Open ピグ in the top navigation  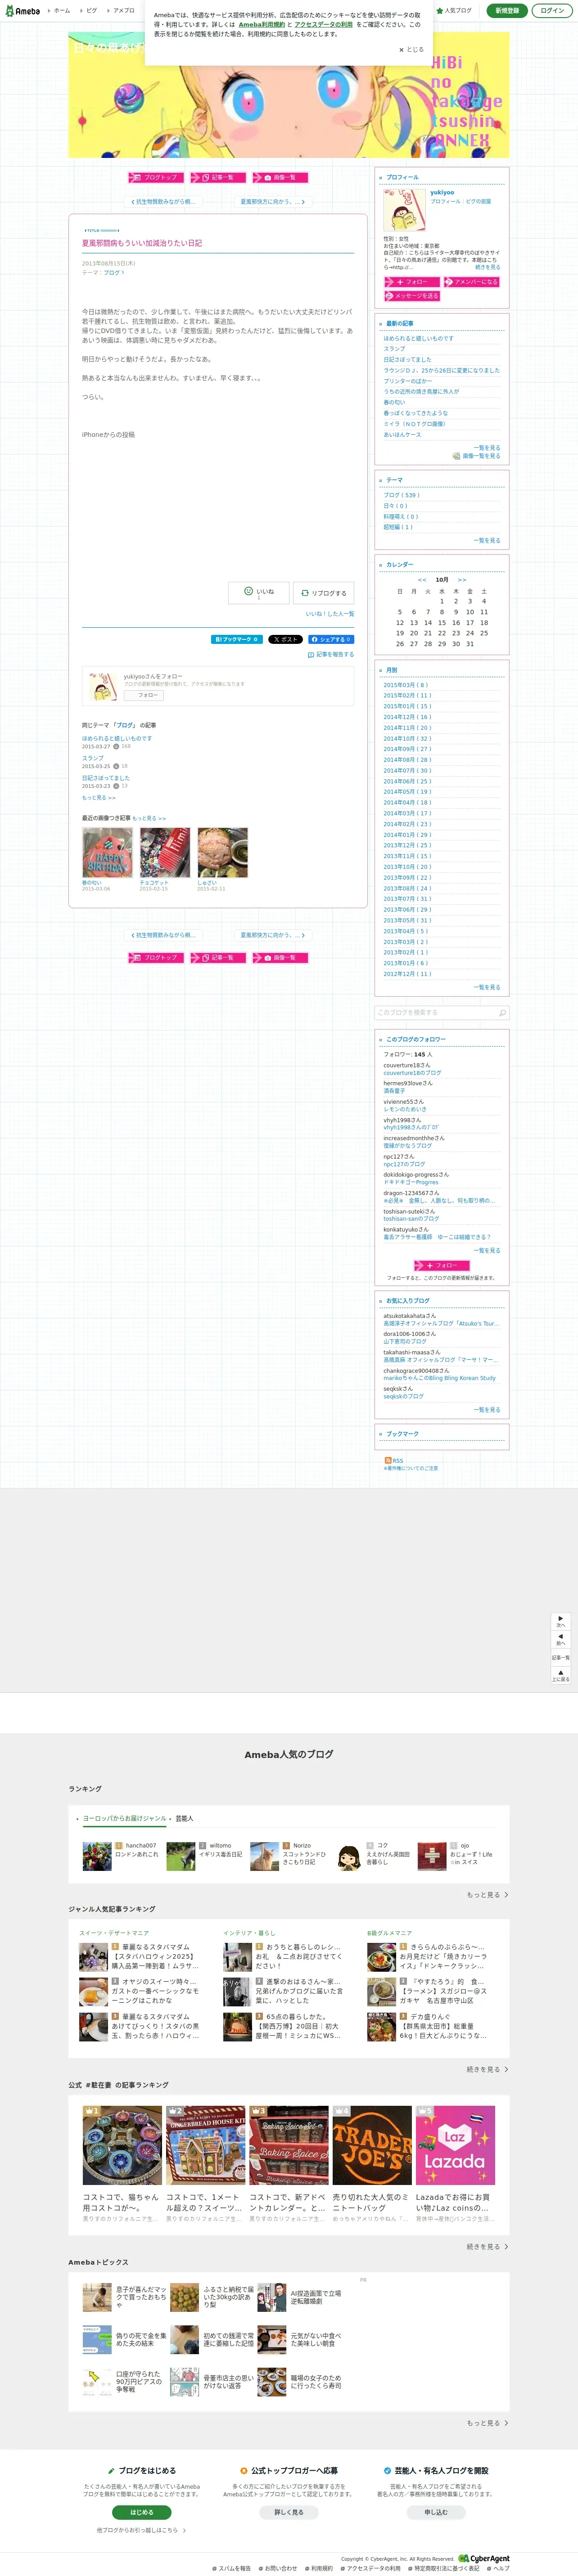tap(92, 11)
